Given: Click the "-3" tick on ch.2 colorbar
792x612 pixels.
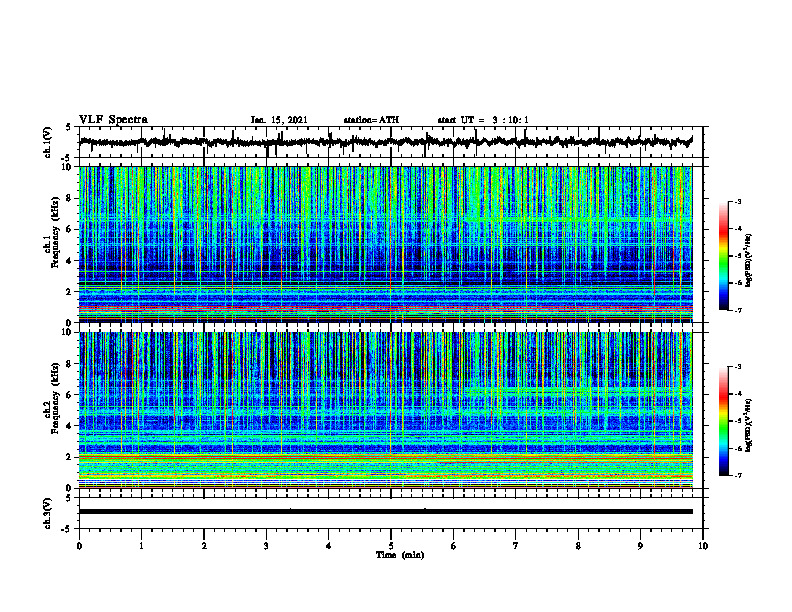Looking at the screenshot, I should pyautogui.click(x=738, y=367).
